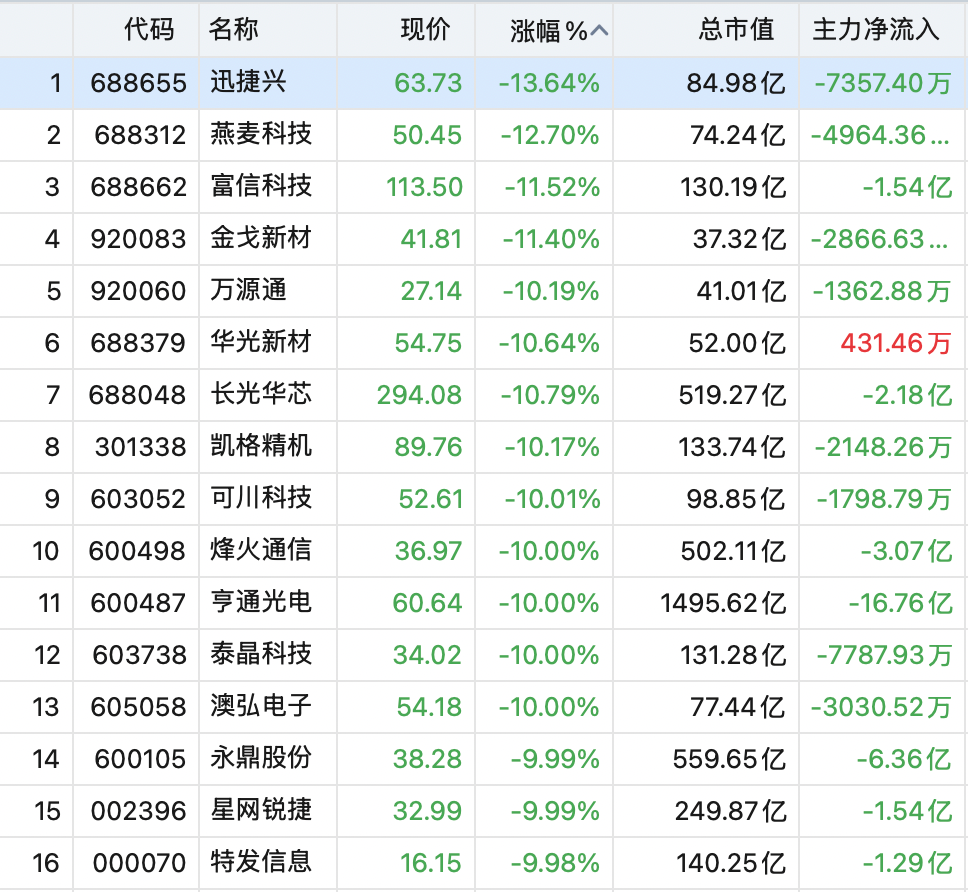
Task: Sort by the 名称 column header
Action: pos(233,29)
